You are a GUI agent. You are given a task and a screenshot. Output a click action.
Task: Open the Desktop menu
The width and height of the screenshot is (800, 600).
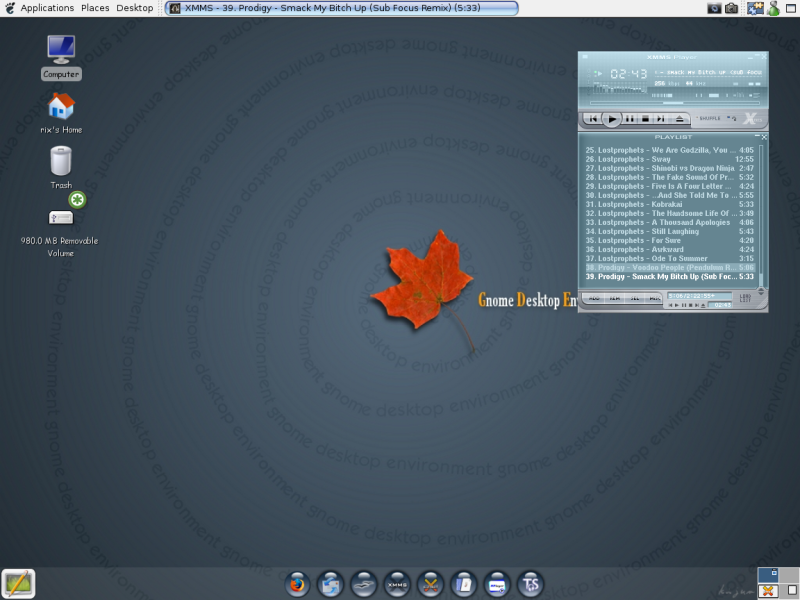point(135,8)
